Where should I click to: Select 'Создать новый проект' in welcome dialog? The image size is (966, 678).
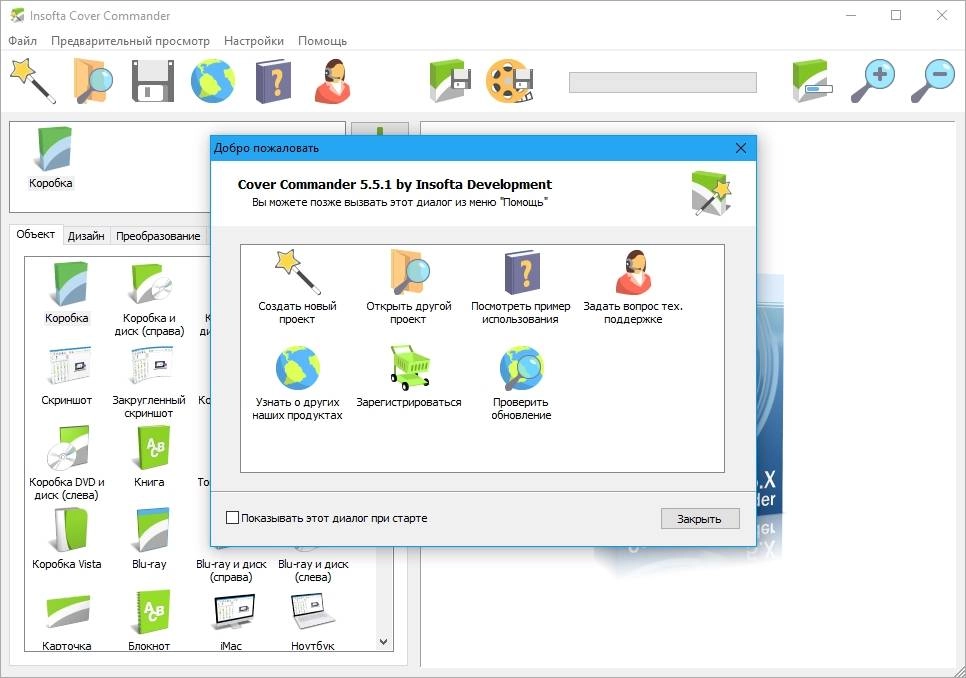coord(297,287)
